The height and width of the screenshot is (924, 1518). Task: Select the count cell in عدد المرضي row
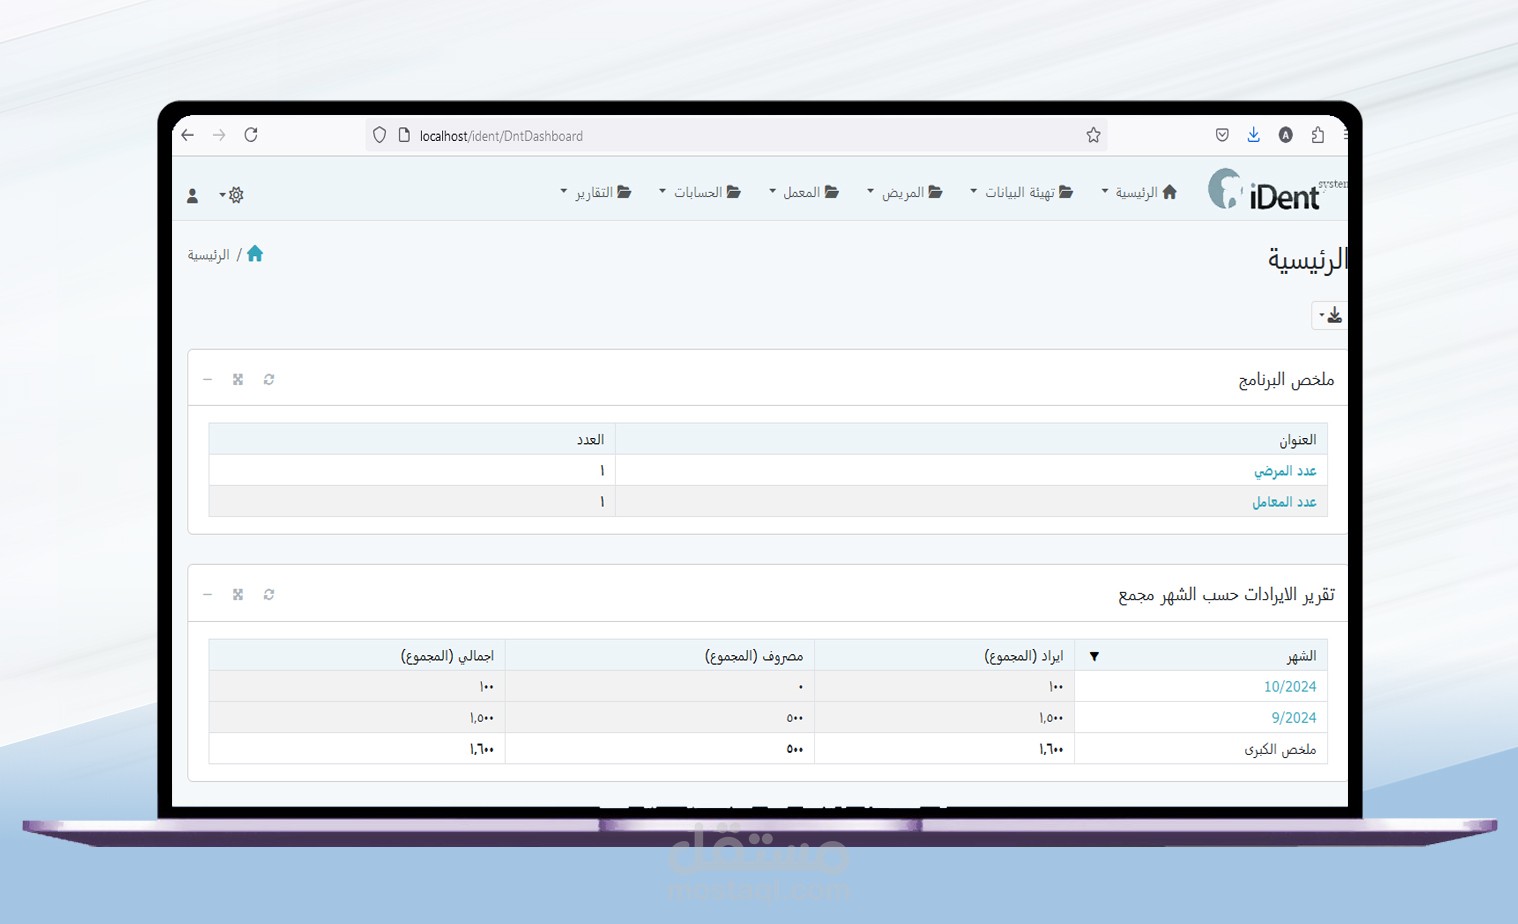(x=412, y=471)
